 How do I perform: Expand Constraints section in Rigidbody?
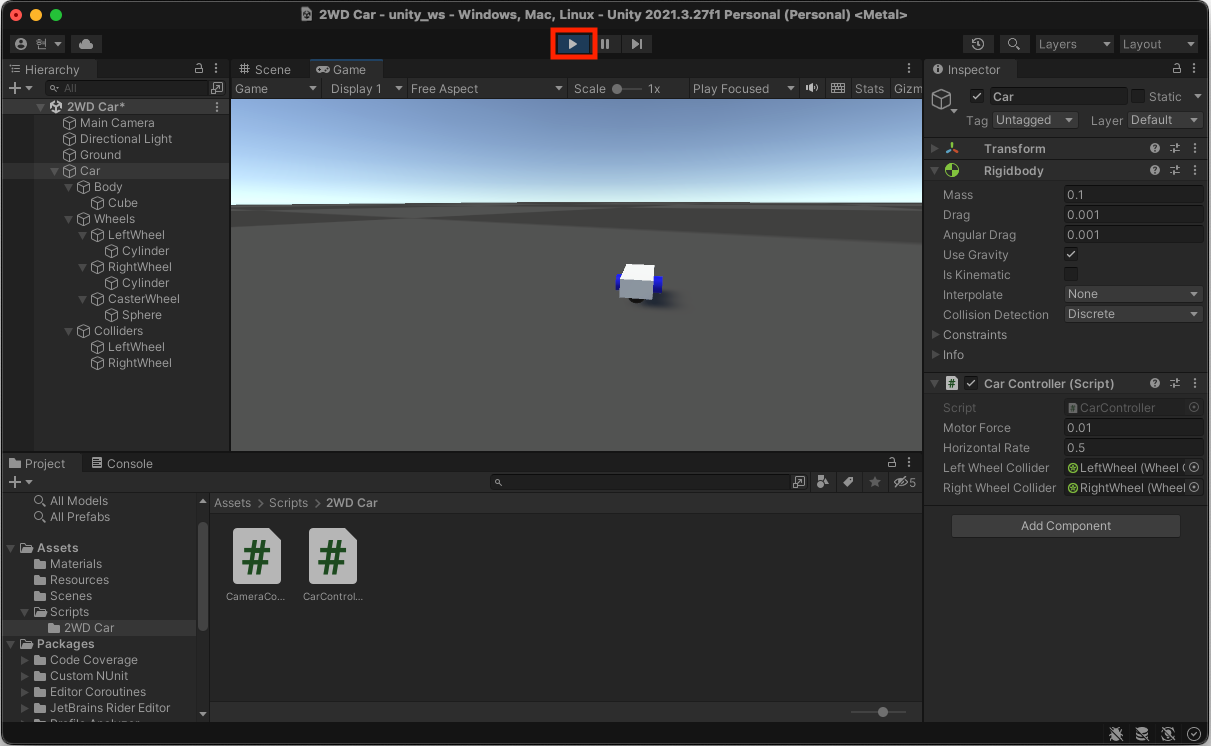(x=936, y=335)
